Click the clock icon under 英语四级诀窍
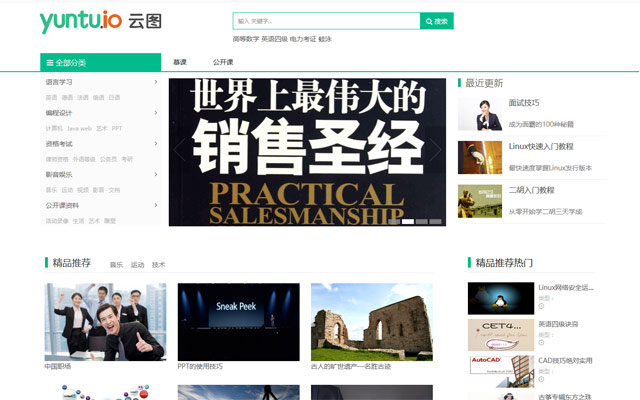 coord(541,342)
